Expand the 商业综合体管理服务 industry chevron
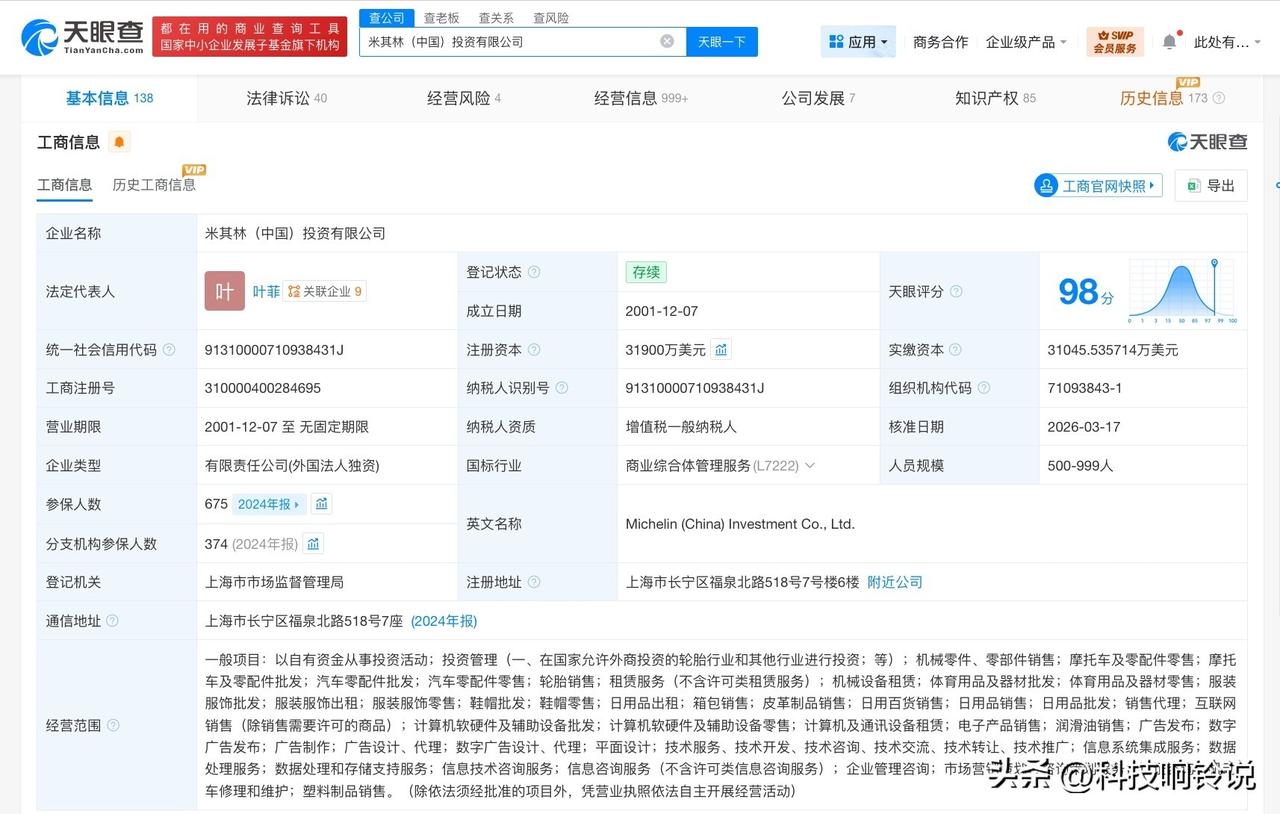Viewport: 1280px width, 814px height. (810, 465)
